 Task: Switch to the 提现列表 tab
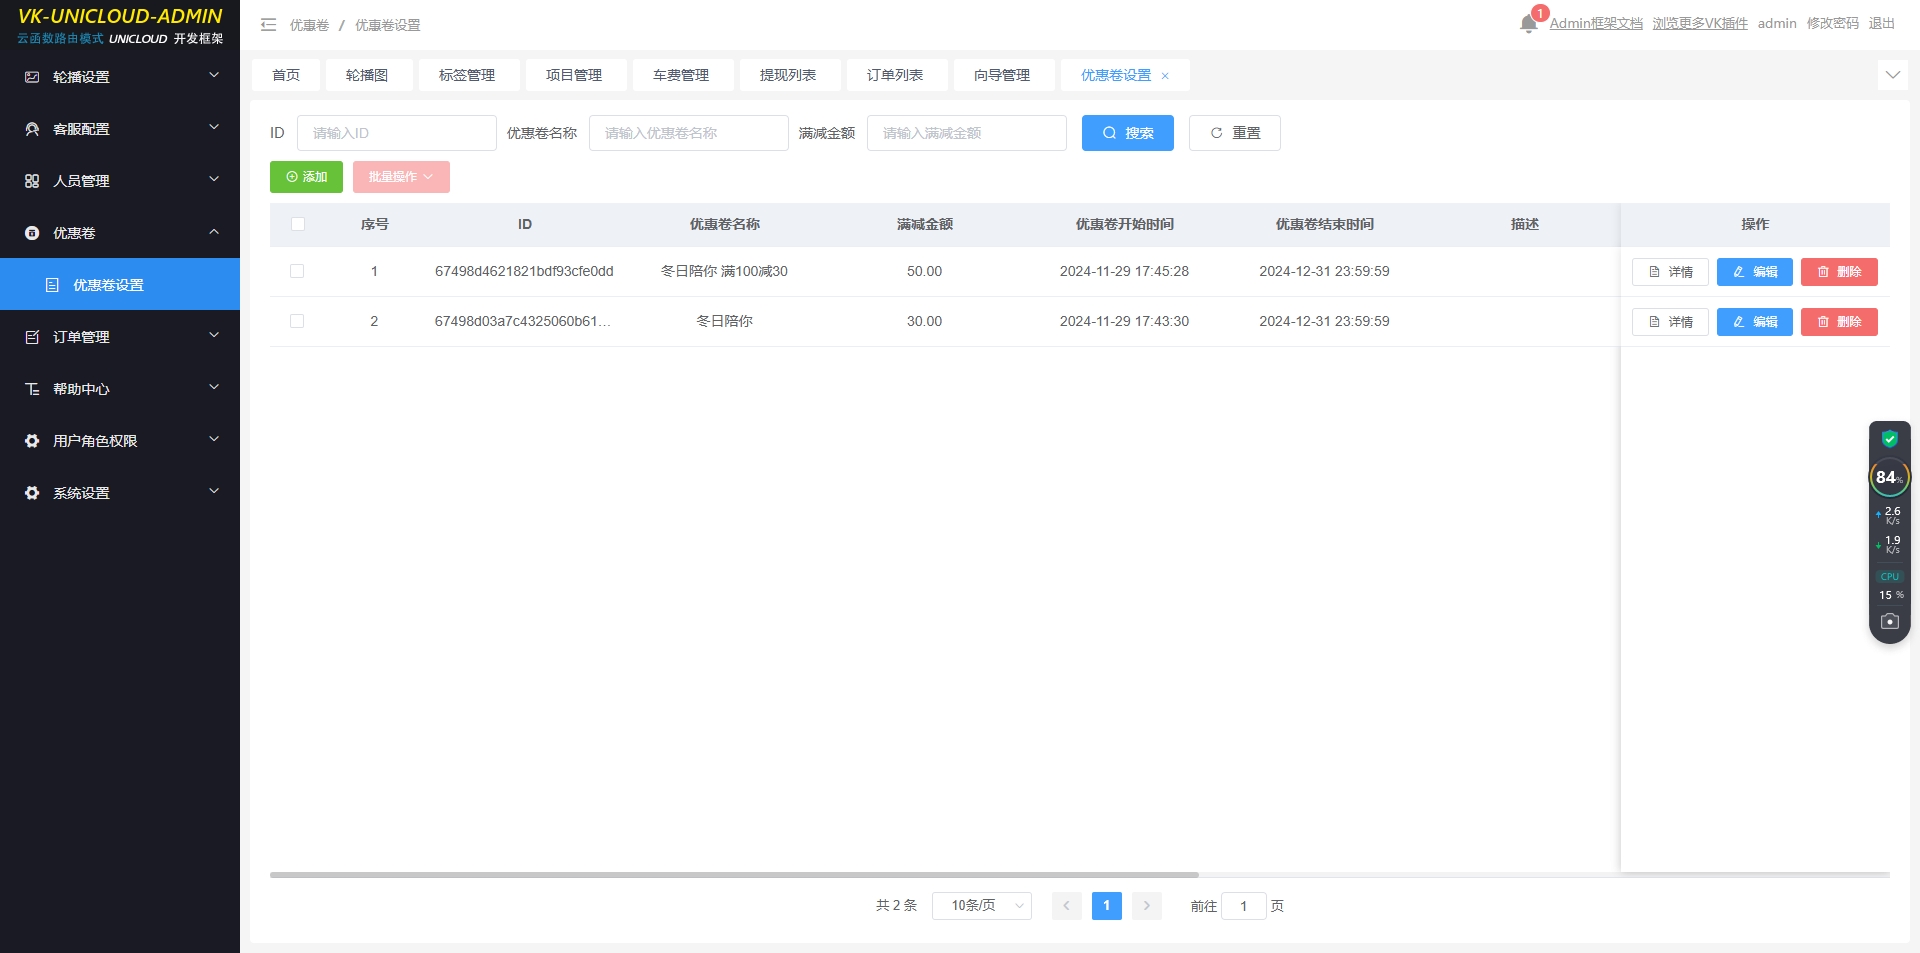point(788,76)
